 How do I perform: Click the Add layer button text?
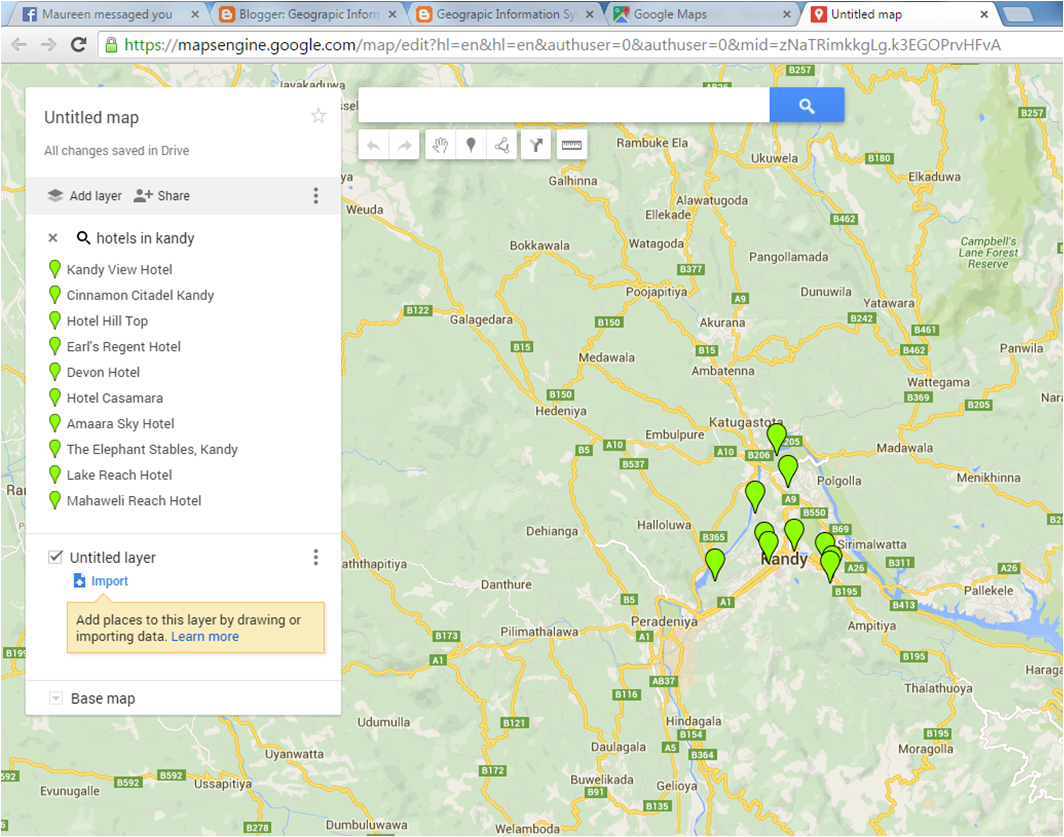pos(96,196)
